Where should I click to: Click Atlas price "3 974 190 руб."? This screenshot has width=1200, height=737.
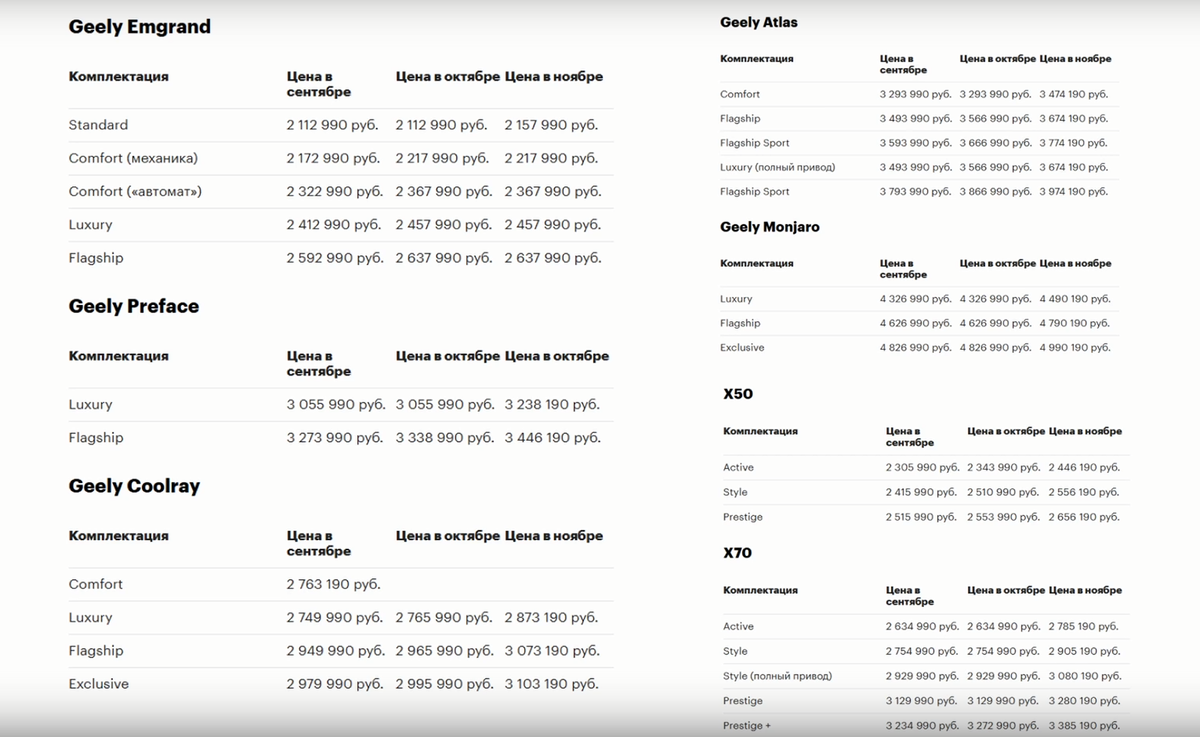(x=1073, y=191)
